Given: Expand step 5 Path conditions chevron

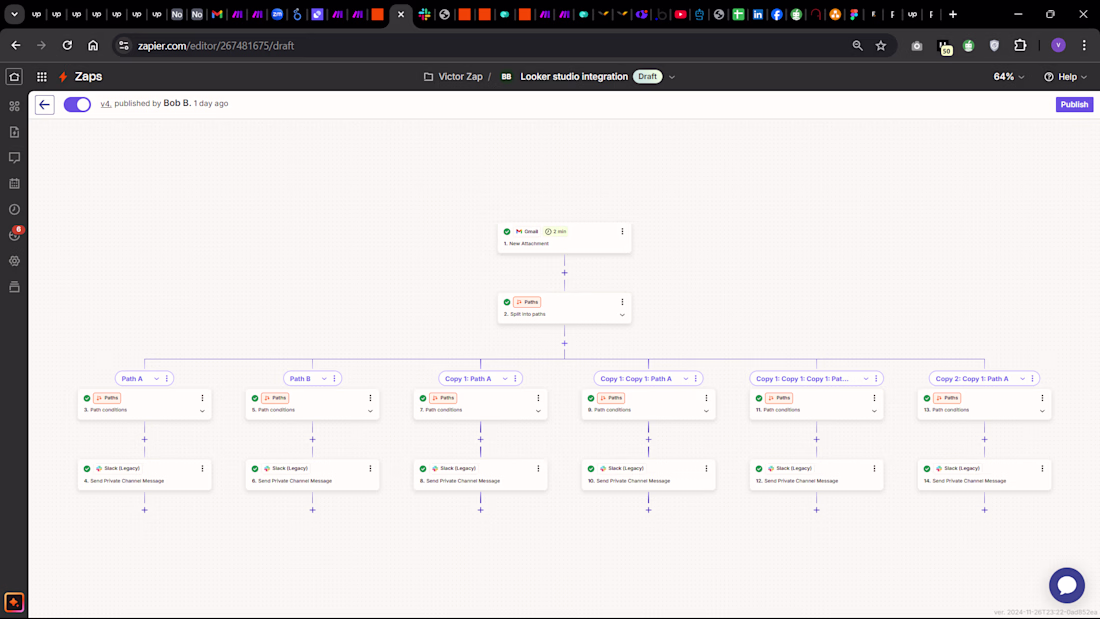Looking at the screenshot, I should pos(370,411).
